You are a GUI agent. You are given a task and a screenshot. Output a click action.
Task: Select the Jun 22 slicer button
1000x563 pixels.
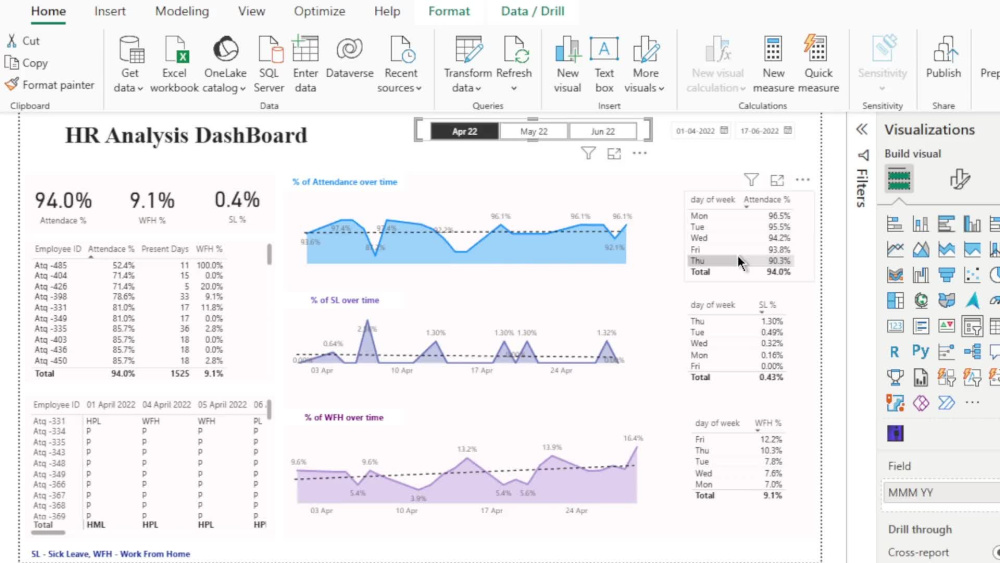point(603,131)
